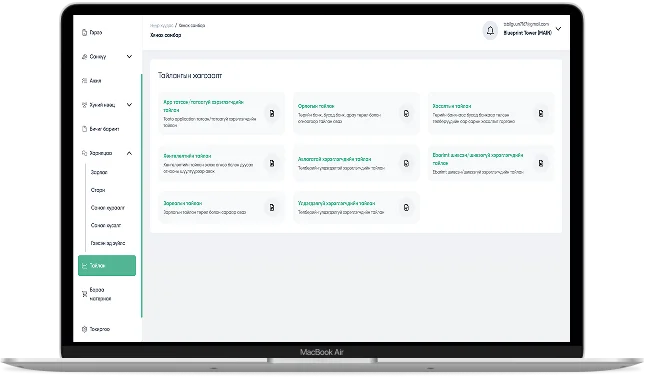This screenshot has height=378, width=645.
Task: Click file icon on Ашиглалтын тайлан card
Action: tap(272, 163)
